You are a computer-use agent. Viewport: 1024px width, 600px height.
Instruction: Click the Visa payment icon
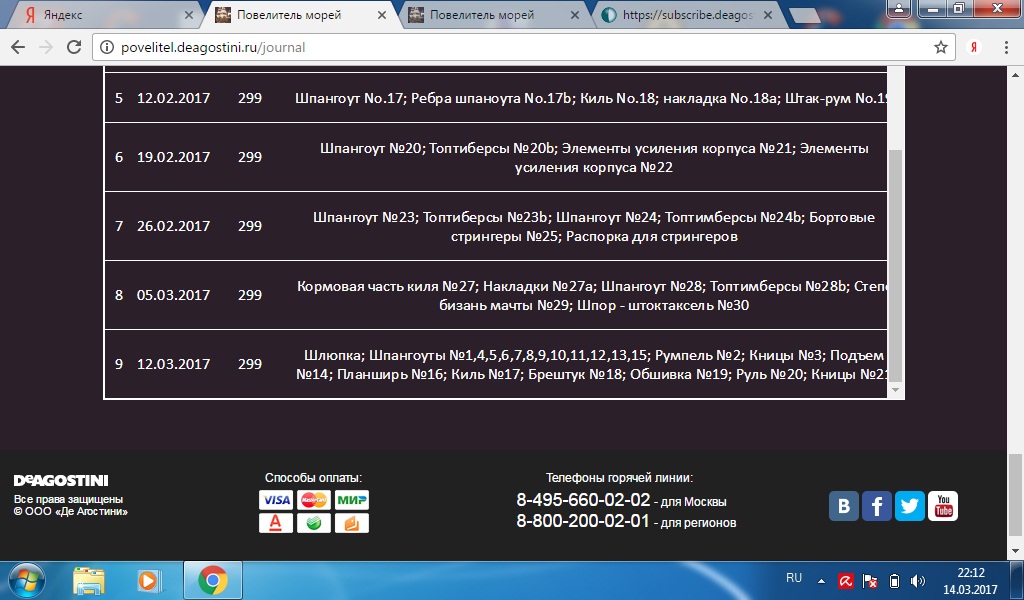tap(276, 500)
